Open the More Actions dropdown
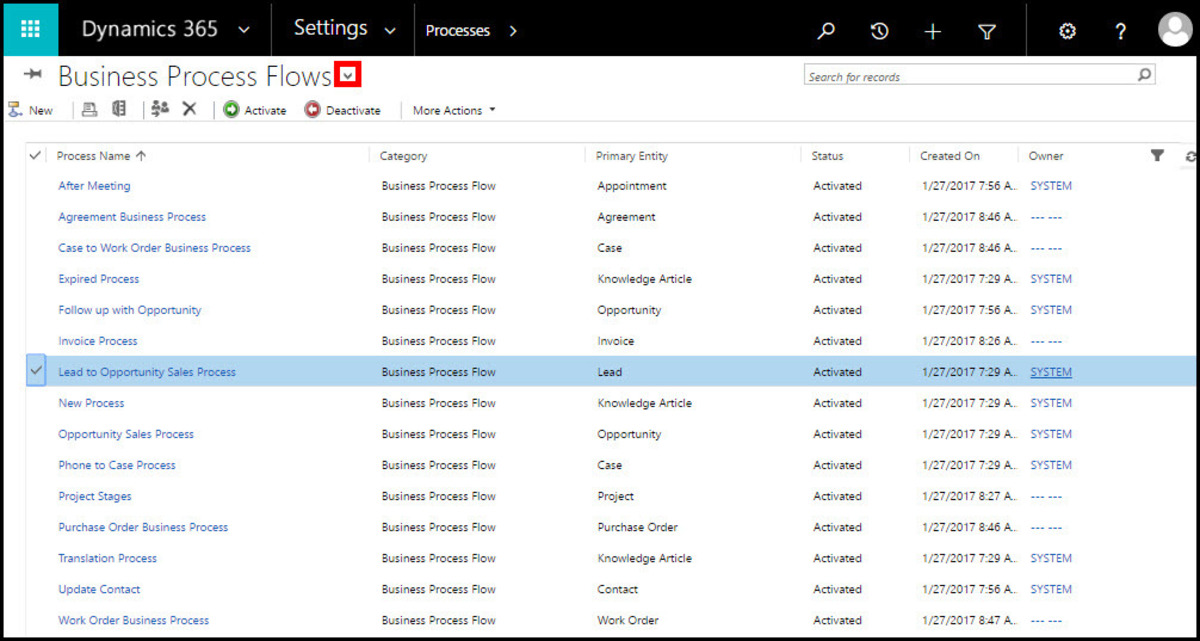Image resolution: width=1200 pixels, height=641 pixels. pyautogui.click(x=454, y=110)
